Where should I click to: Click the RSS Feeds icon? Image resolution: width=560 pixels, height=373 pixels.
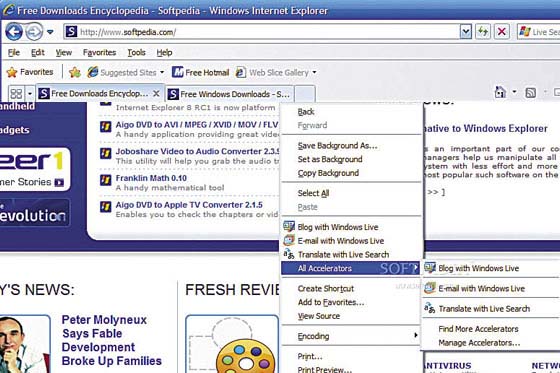[x=531, y=93]
